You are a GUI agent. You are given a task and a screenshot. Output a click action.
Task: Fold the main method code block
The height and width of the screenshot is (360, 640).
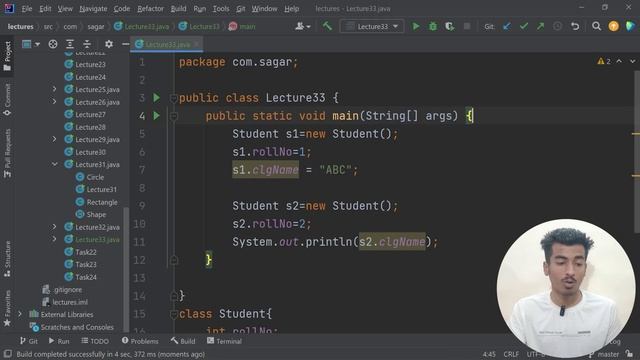pos(173,116)
